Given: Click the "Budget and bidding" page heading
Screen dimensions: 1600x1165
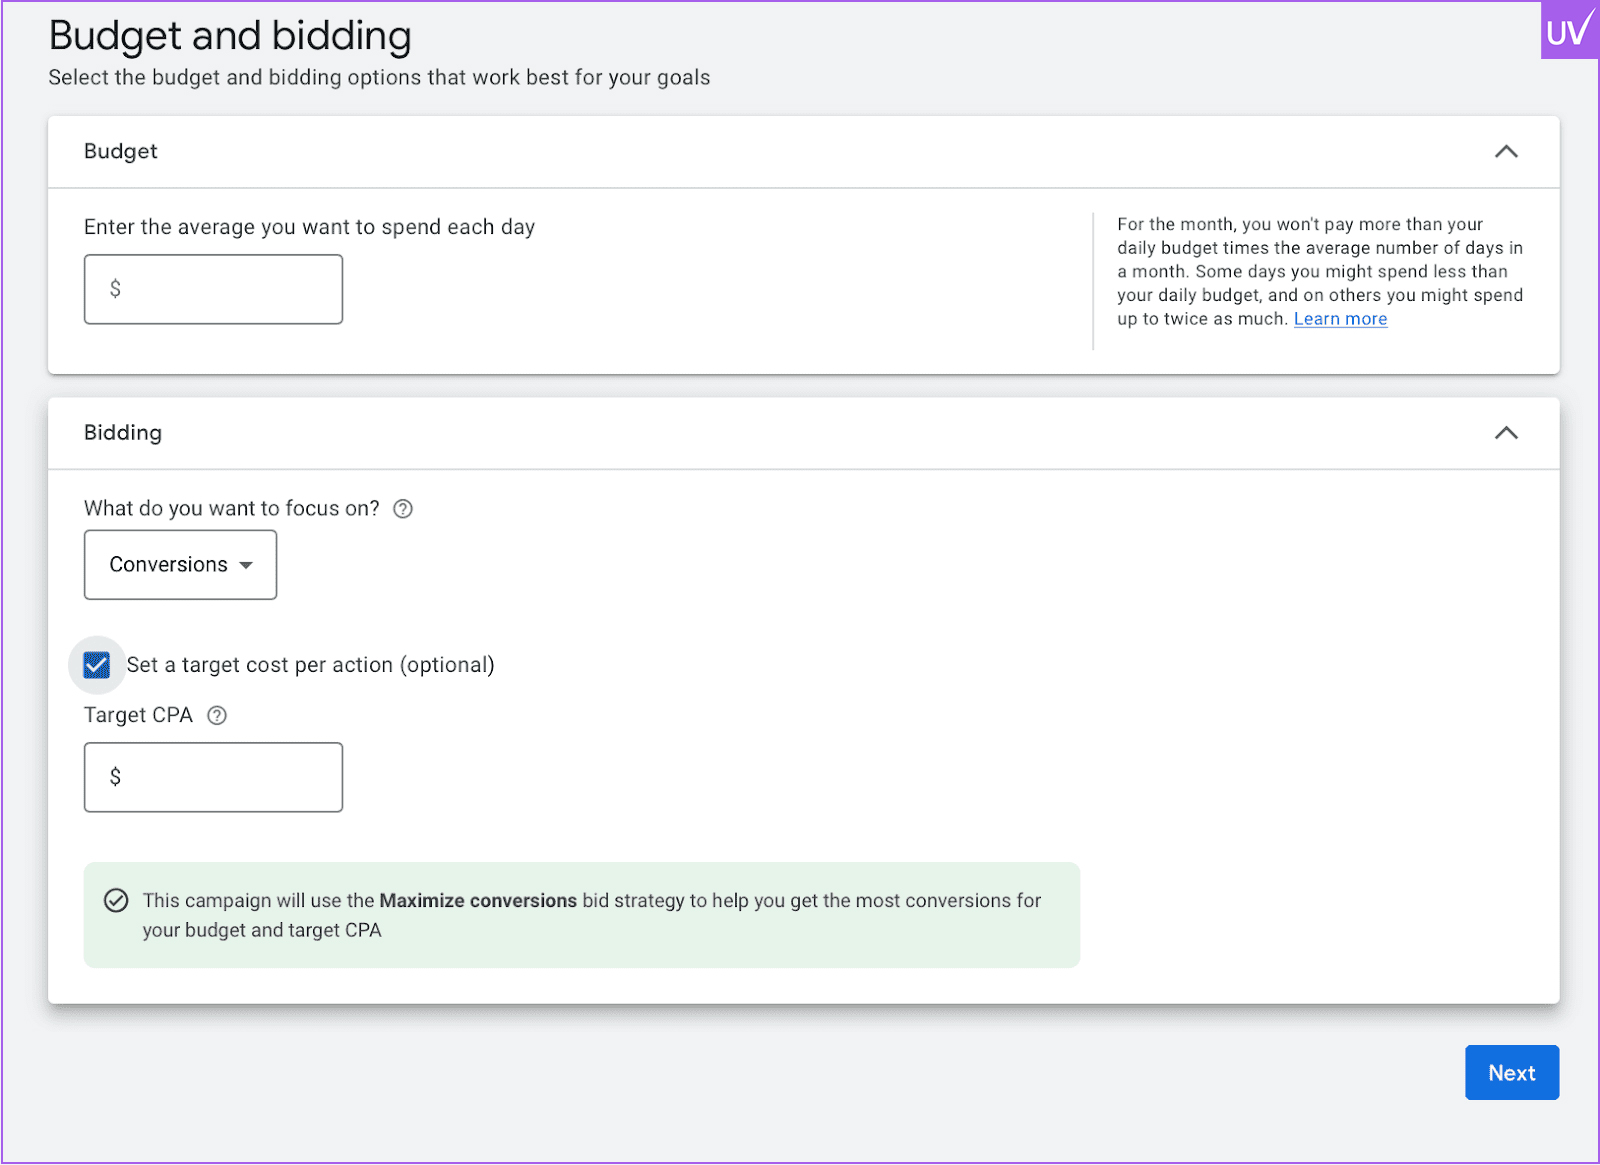Looking at the screenshot, I should [230, 36].
